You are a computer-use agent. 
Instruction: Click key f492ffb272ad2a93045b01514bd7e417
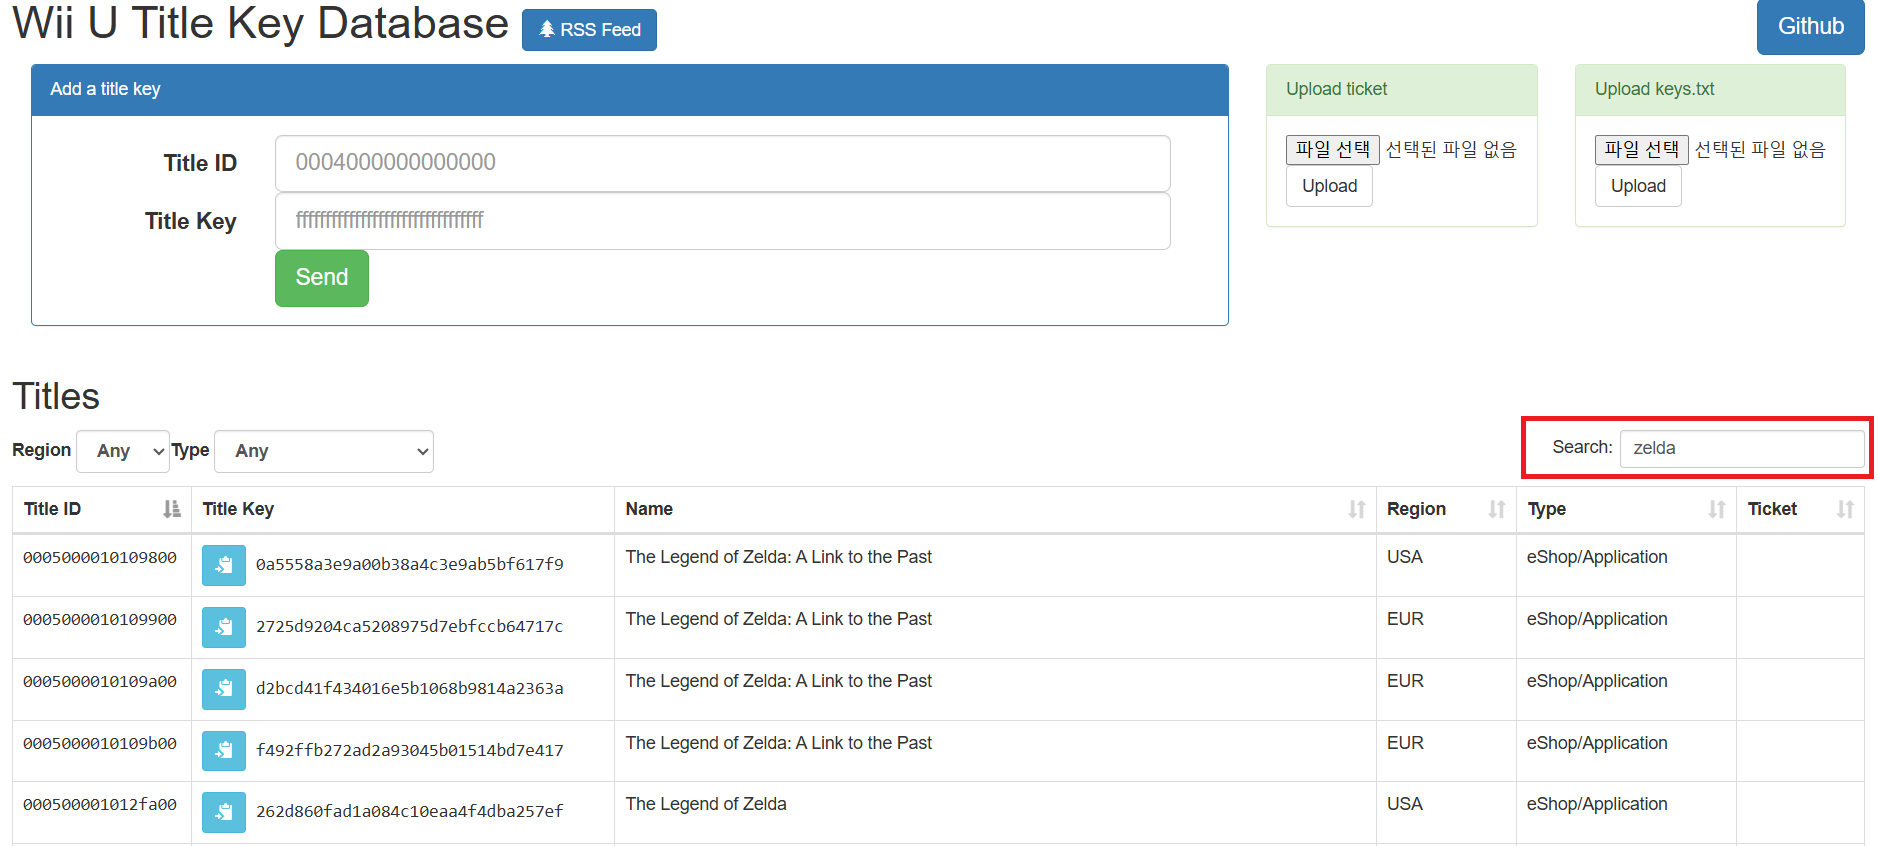pyautogui.click(x=410, y=751)
